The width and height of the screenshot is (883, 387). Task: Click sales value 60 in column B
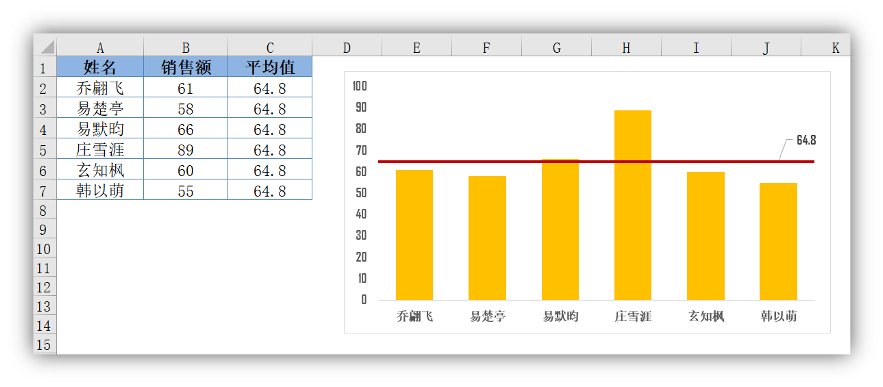coord(186,170)
